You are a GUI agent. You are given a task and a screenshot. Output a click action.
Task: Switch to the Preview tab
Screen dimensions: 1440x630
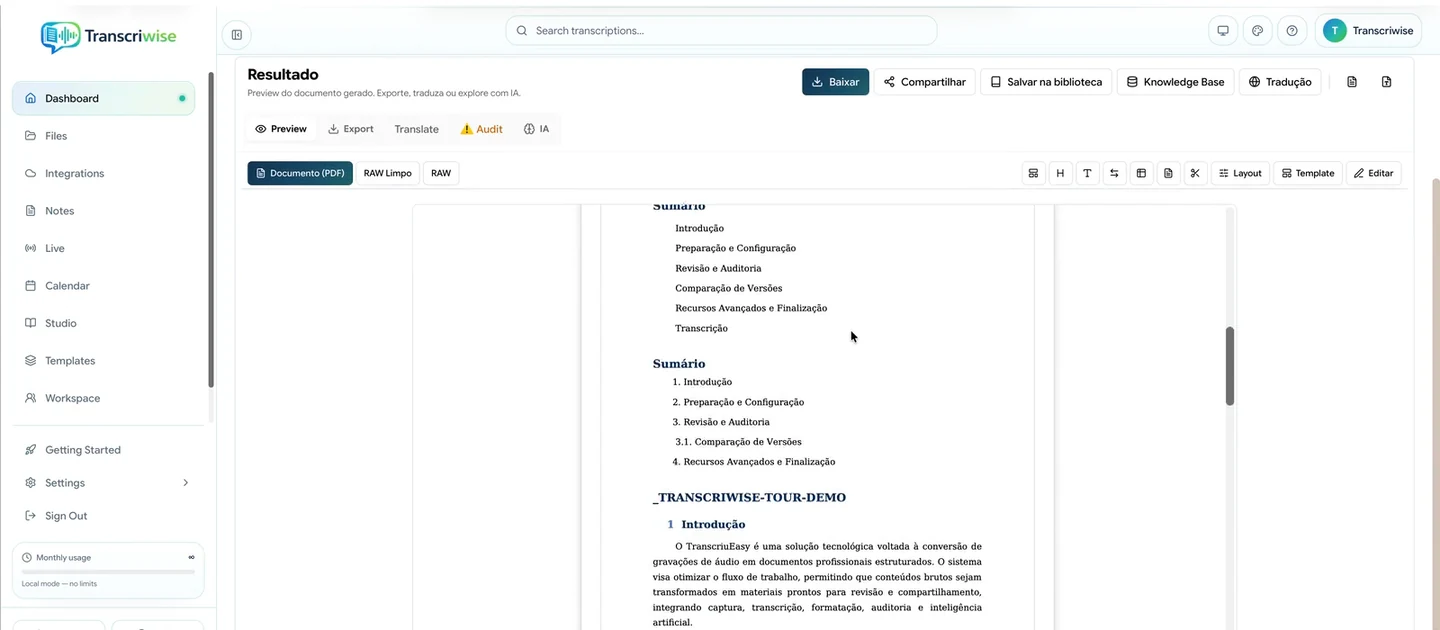(x=281, y=129)
